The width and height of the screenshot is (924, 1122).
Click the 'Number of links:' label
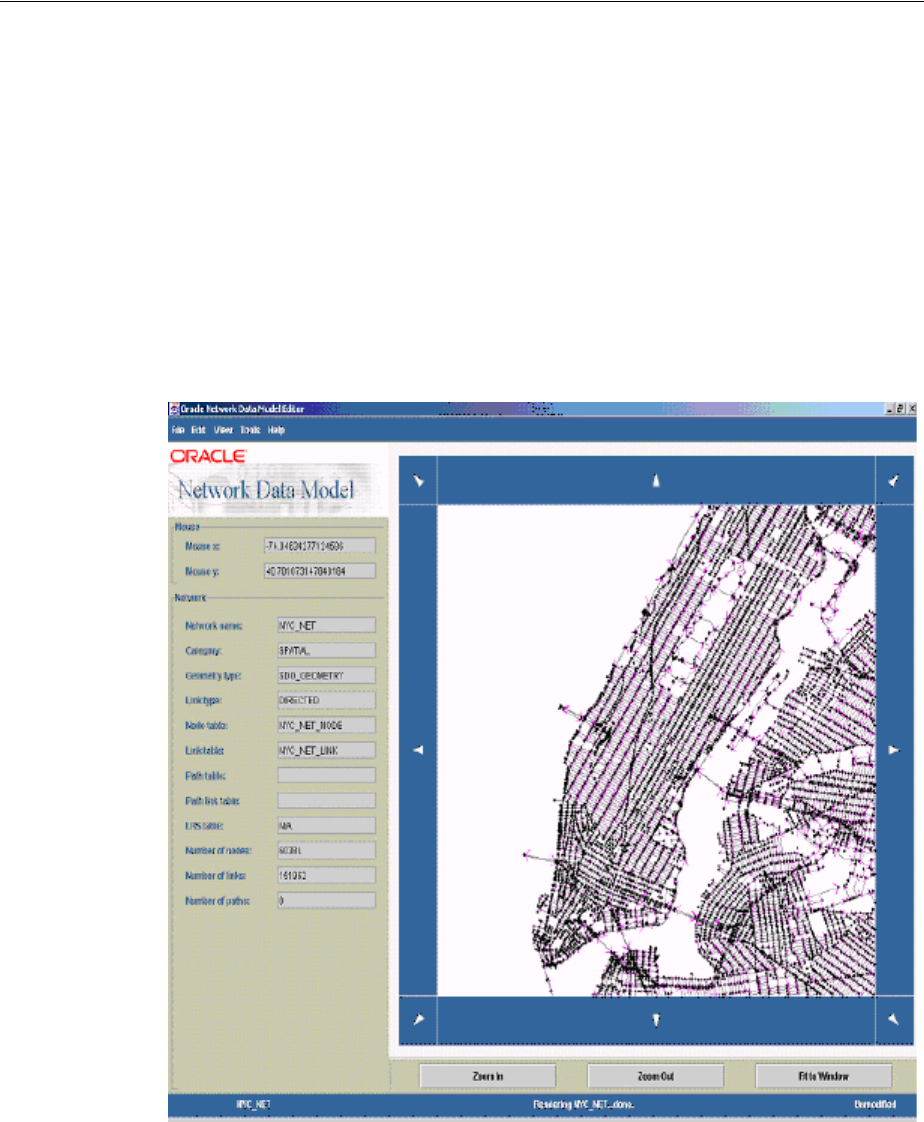click(x=215, y=876)
